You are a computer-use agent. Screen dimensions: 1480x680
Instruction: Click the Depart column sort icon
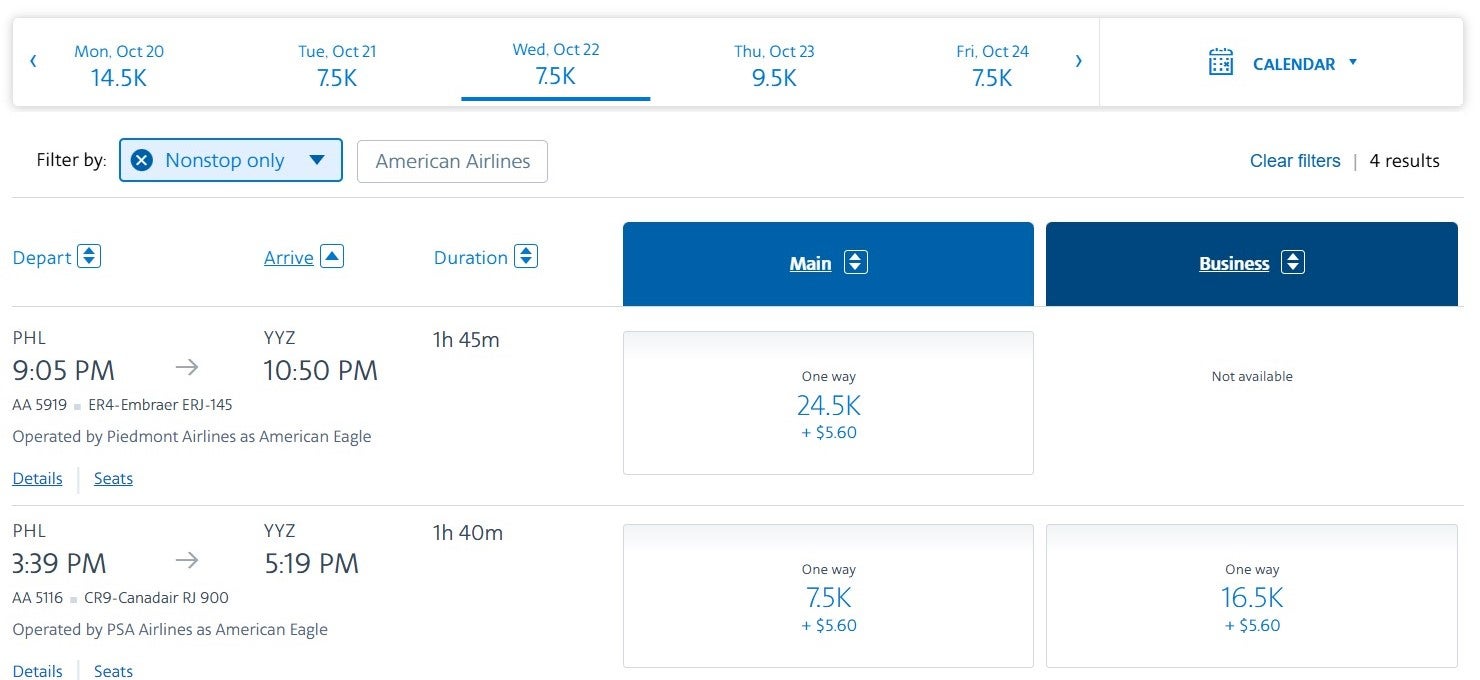[x=89, y=257]
